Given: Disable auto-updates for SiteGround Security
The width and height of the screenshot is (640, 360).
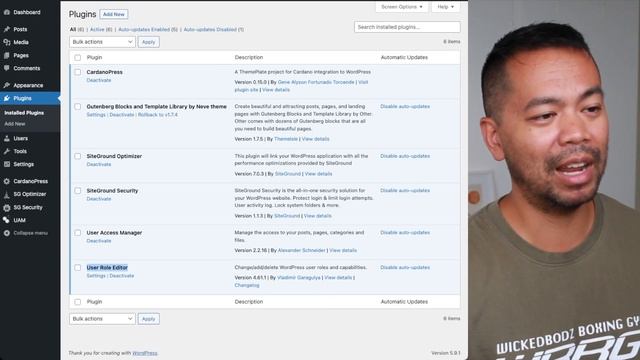Looking at the screenshot, I should tap(405, 191).
